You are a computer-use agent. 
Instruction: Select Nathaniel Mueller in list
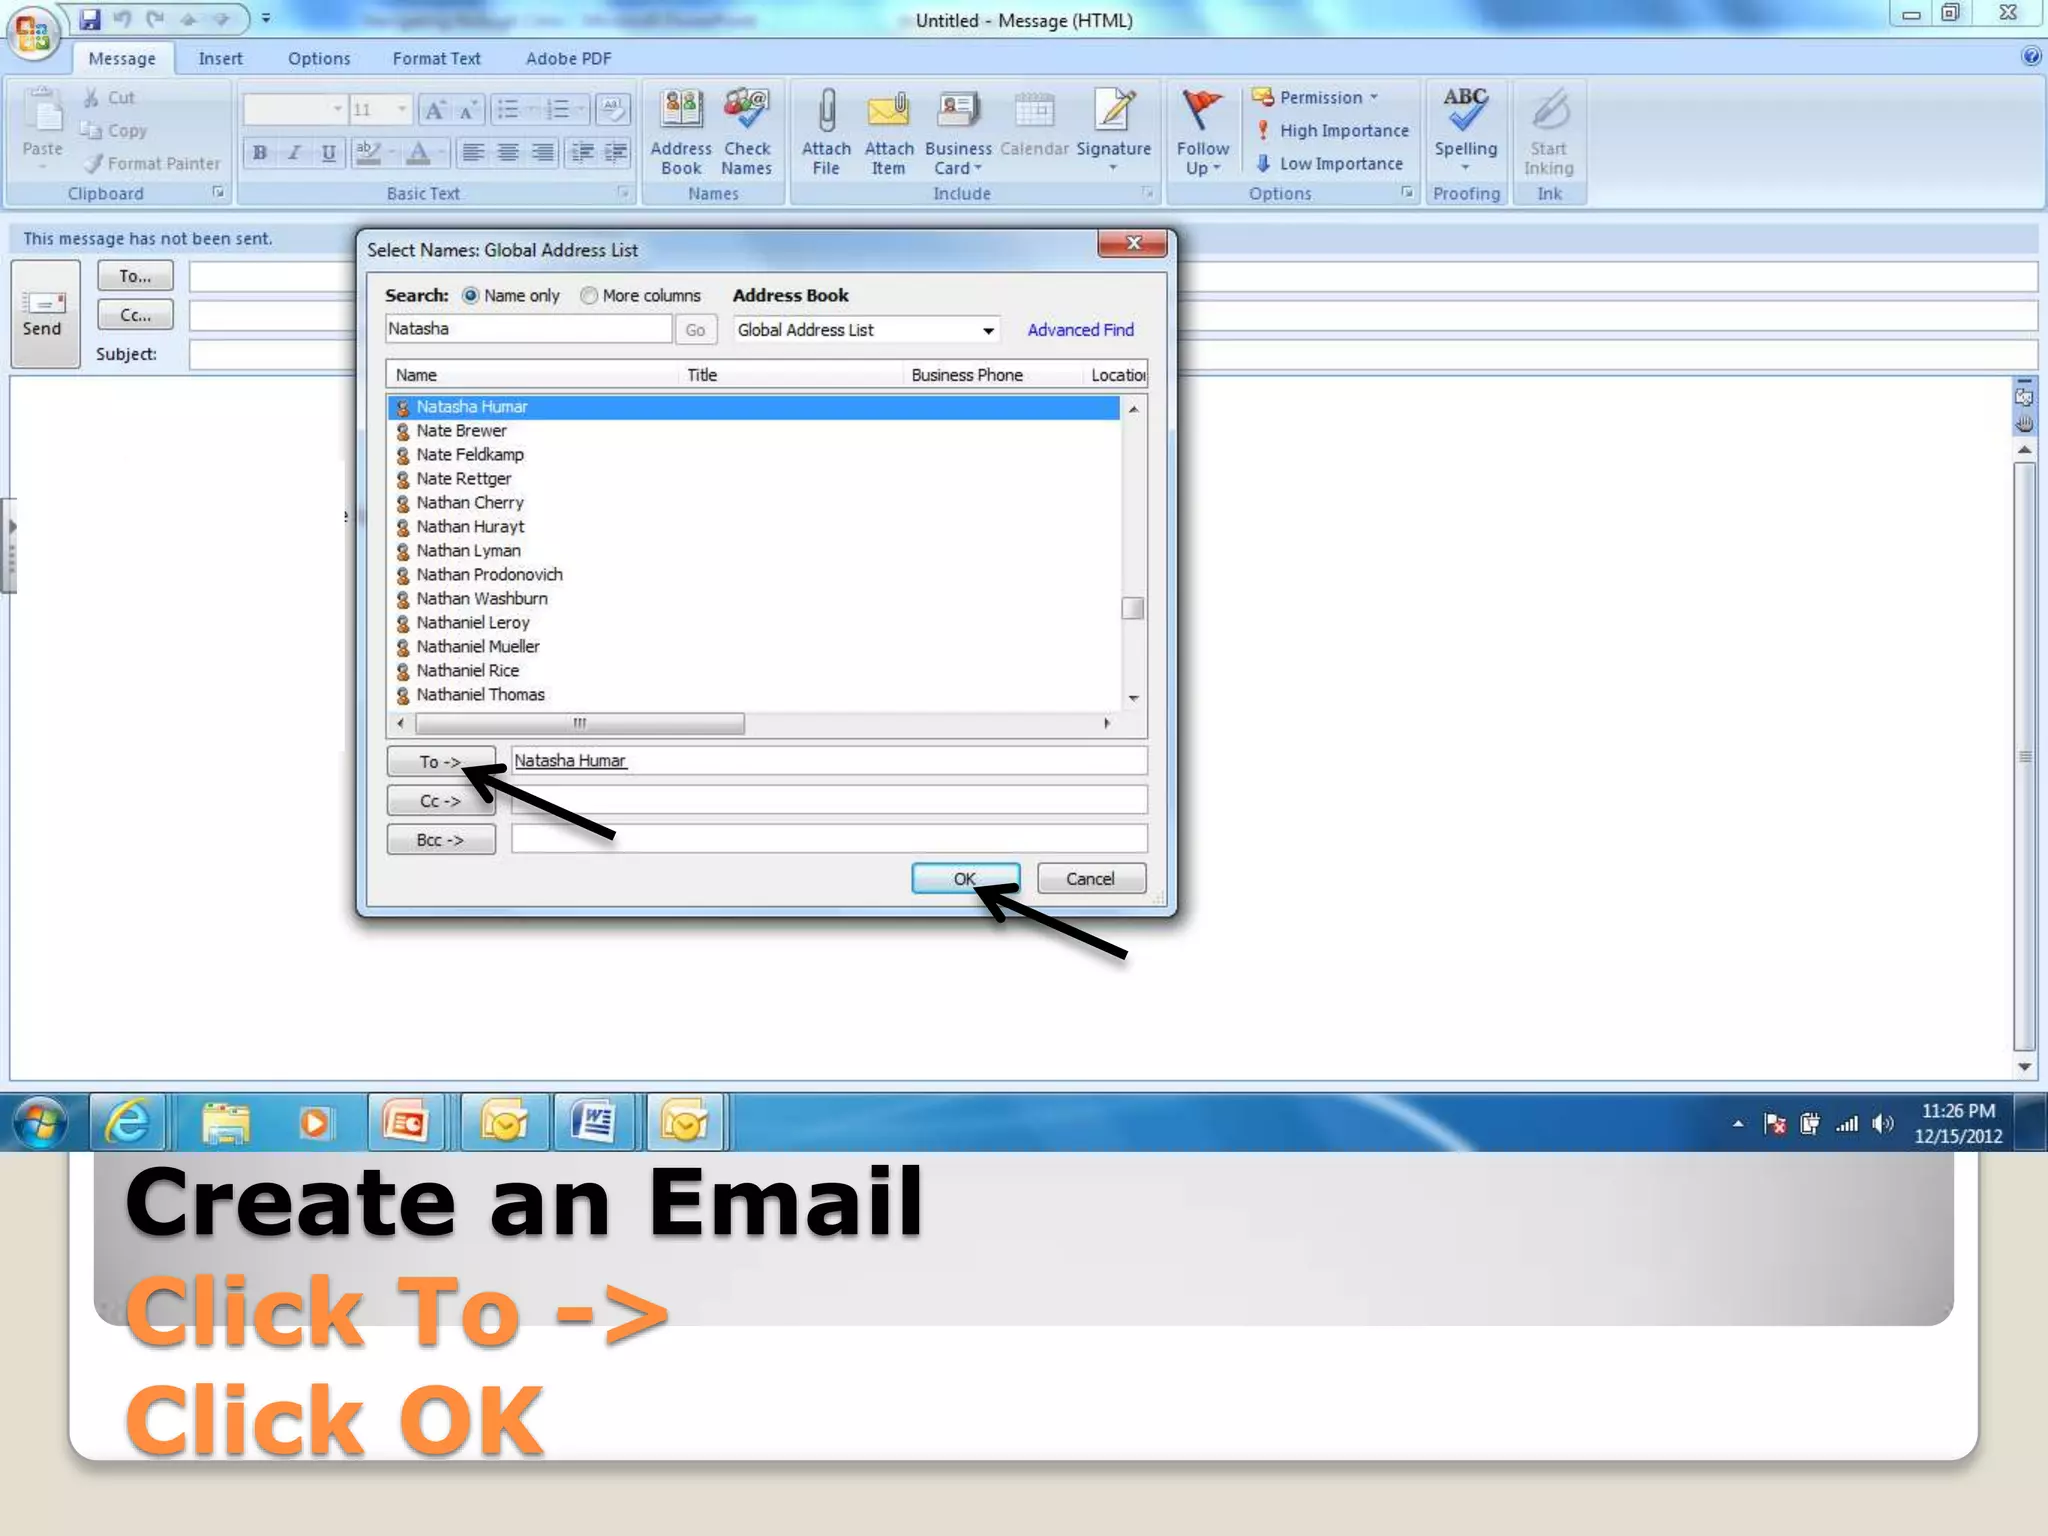(753, 647)
